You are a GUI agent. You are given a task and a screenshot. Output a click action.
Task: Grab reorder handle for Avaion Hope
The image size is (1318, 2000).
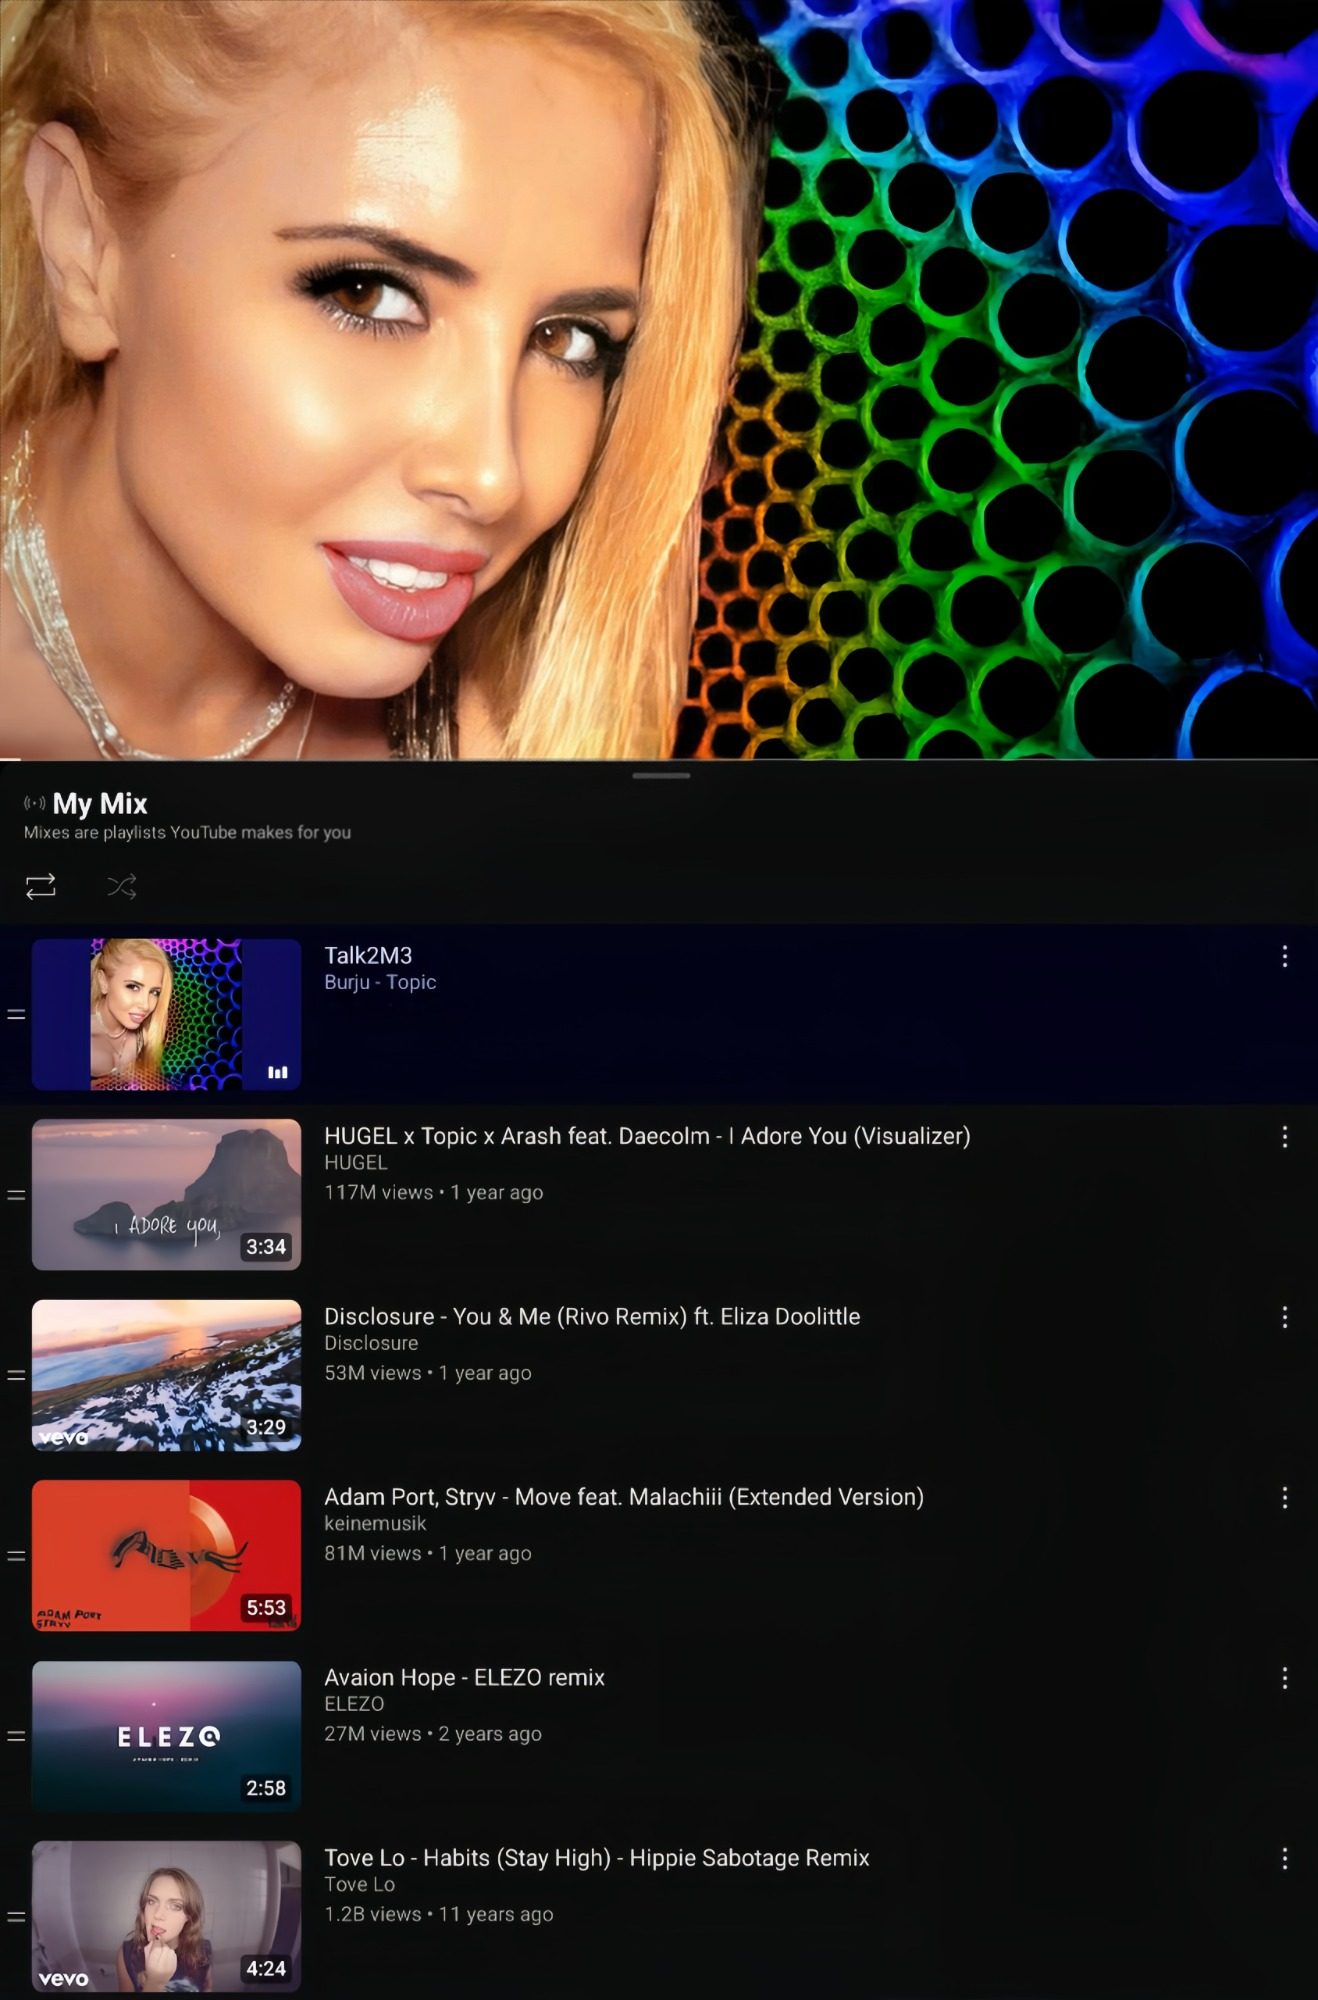pos(16,1736)
